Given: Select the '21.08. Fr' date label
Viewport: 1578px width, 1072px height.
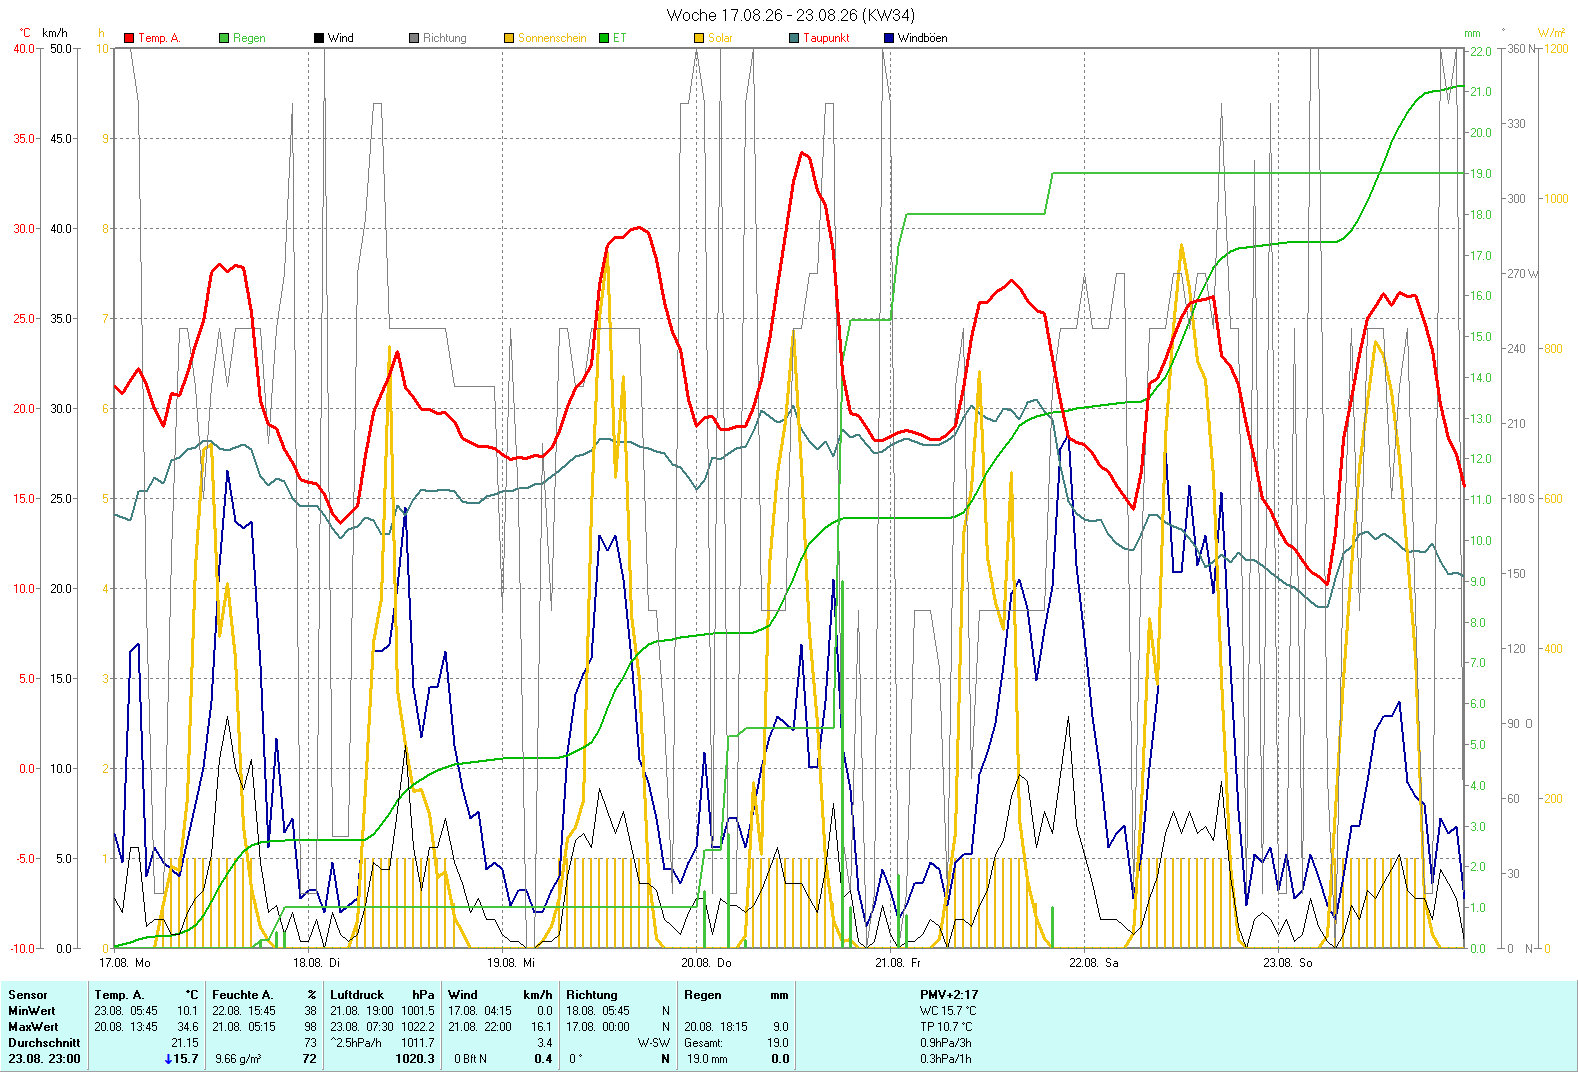Looking at the screenshot, I should pyautogui.click(x=898, y=963).
